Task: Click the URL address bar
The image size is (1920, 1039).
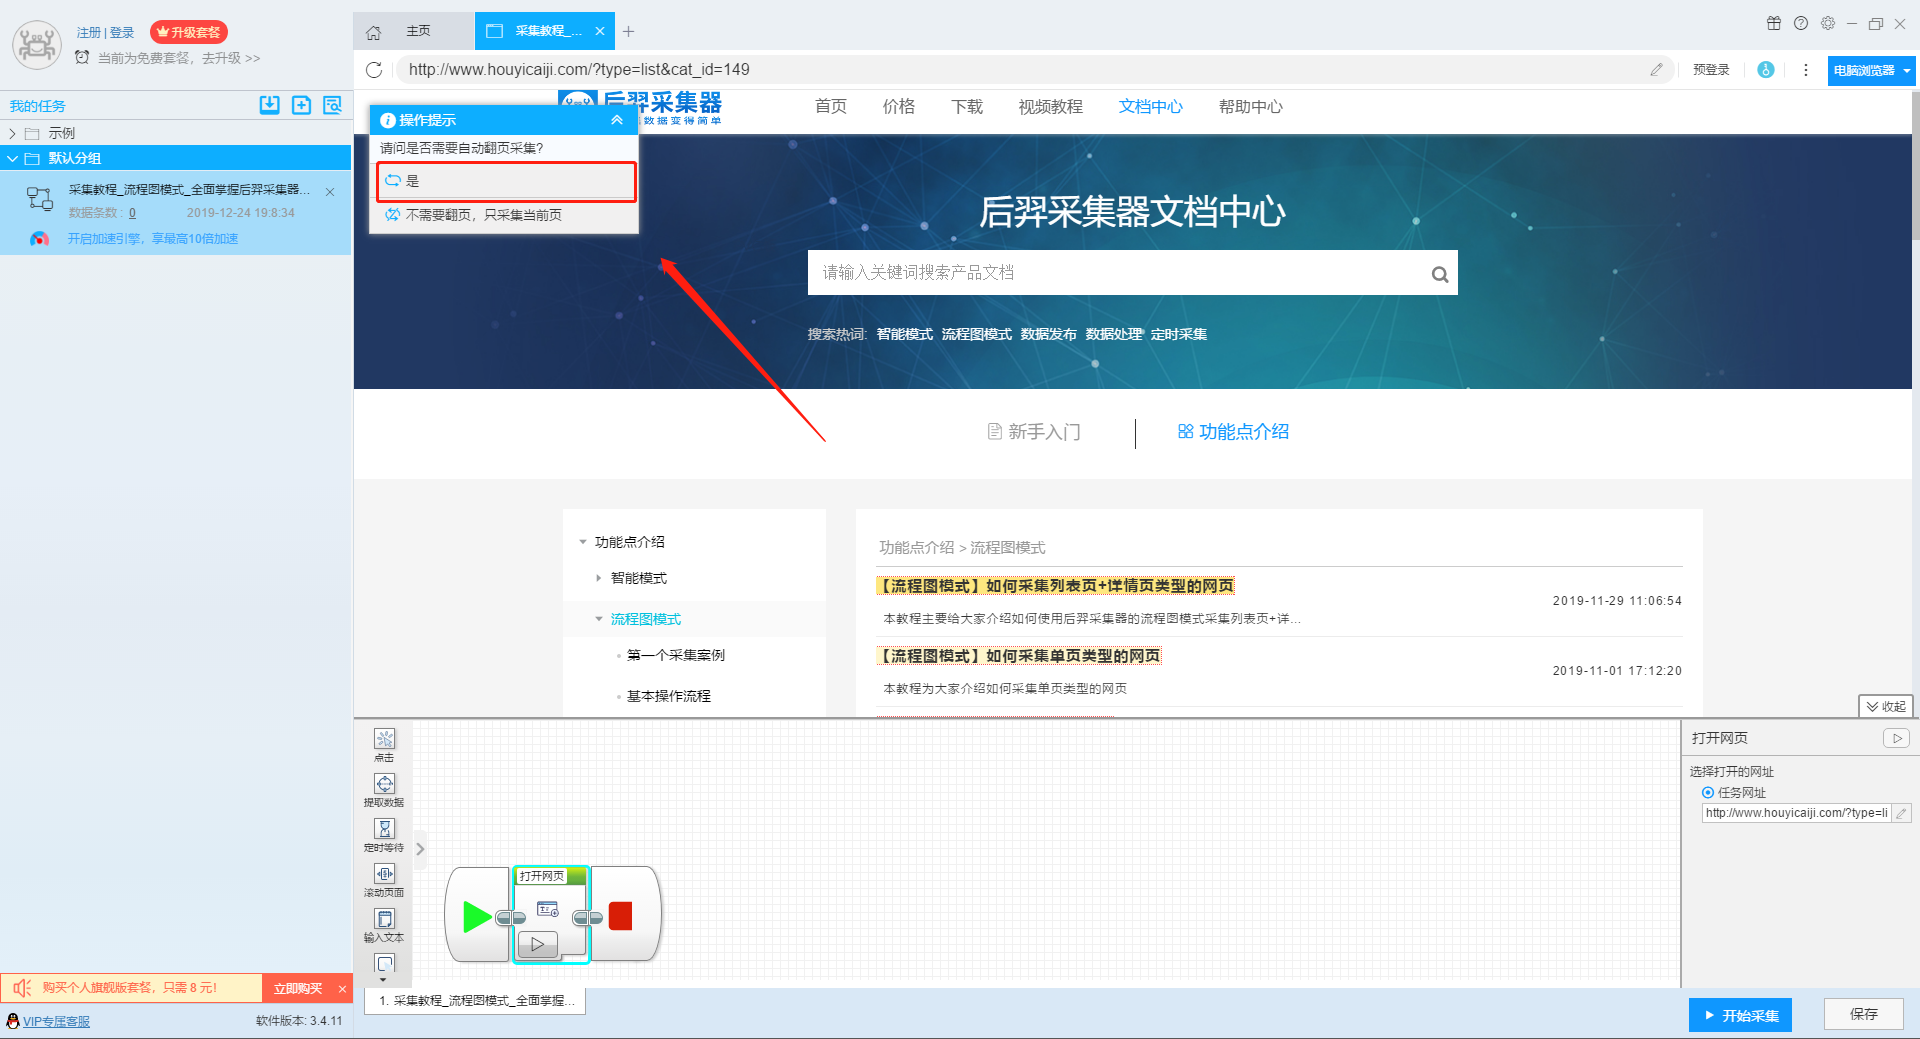Action: point(1020,70)
